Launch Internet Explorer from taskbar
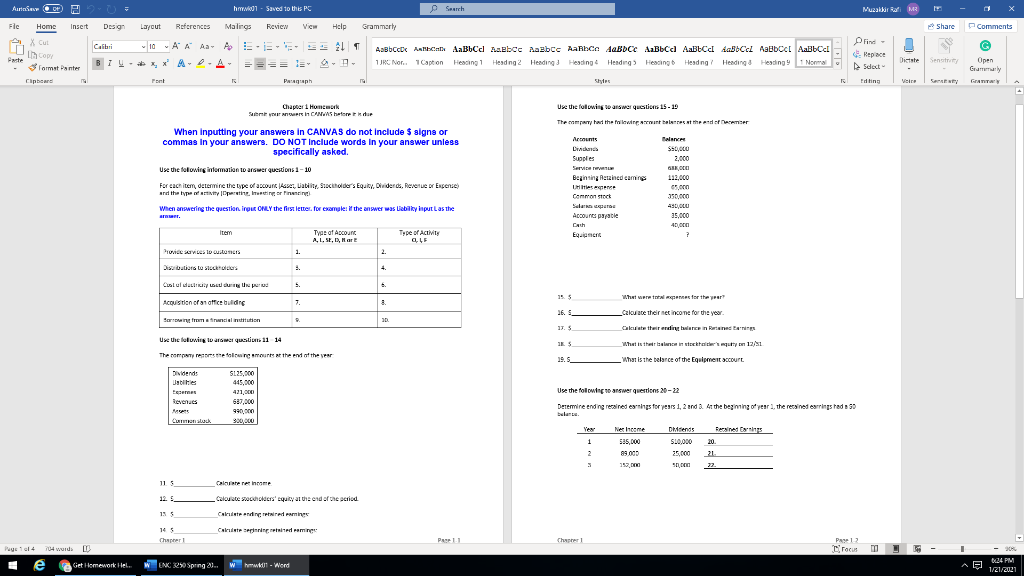 [x=39, y=565]
